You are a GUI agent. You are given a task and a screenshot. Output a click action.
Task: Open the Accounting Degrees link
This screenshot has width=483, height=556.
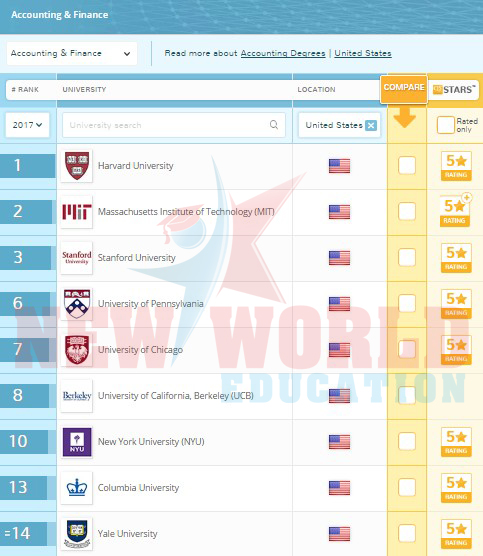click(x=283, y=53)
